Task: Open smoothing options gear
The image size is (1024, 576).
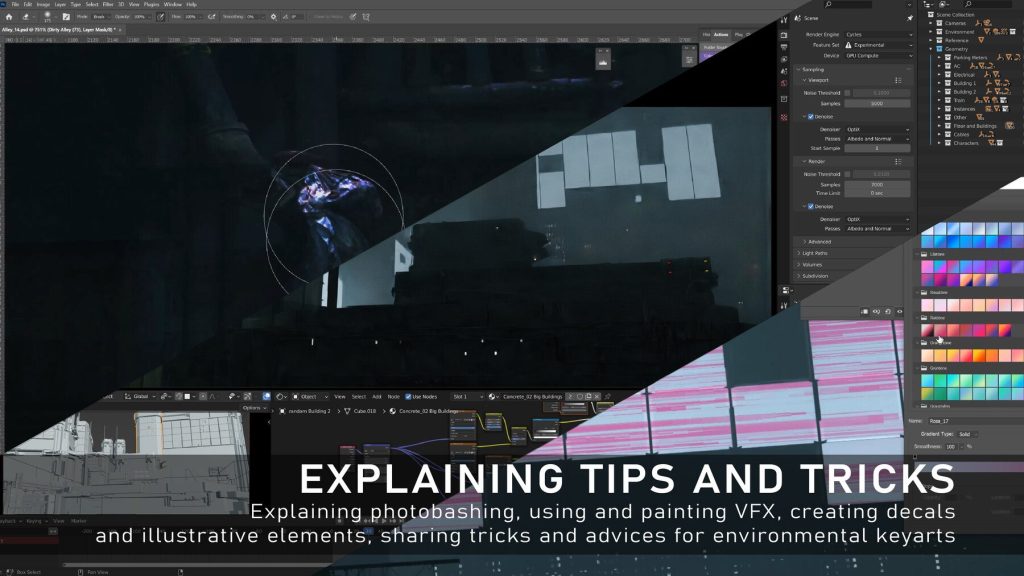Action: click(273, 17)
